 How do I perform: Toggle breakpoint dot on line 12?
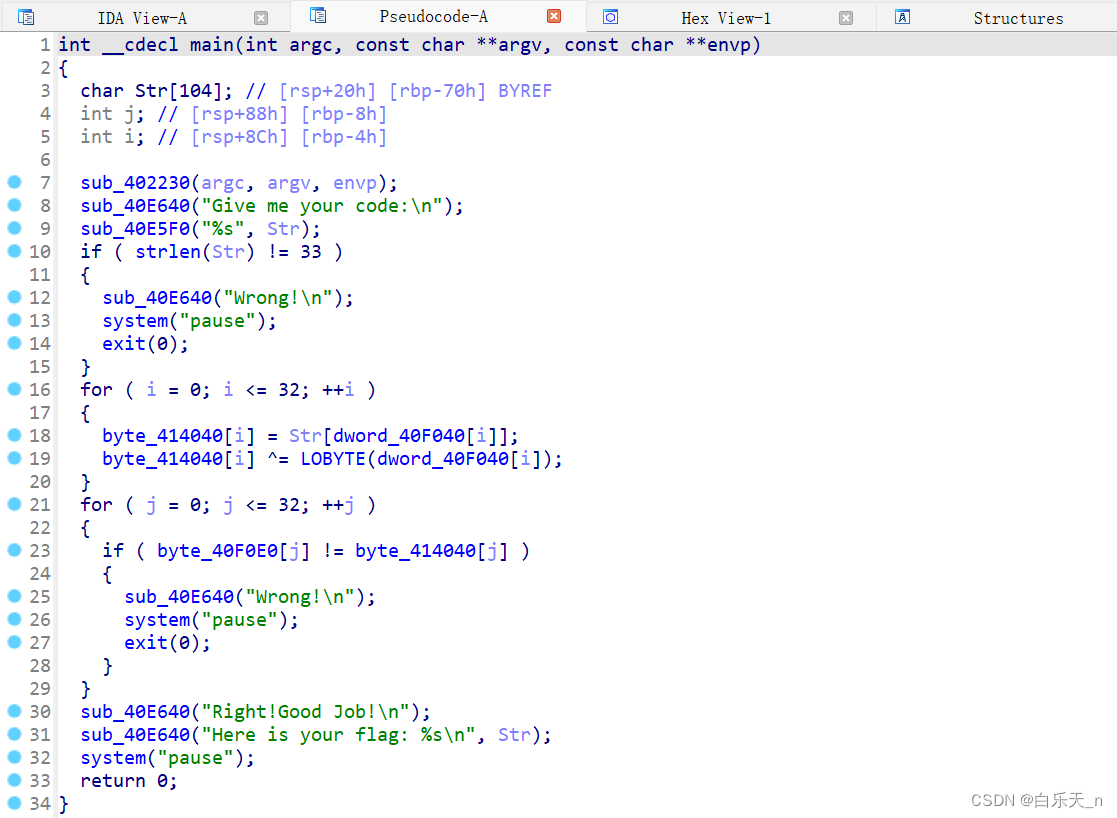pyautogui.click(x=14, y=297)
